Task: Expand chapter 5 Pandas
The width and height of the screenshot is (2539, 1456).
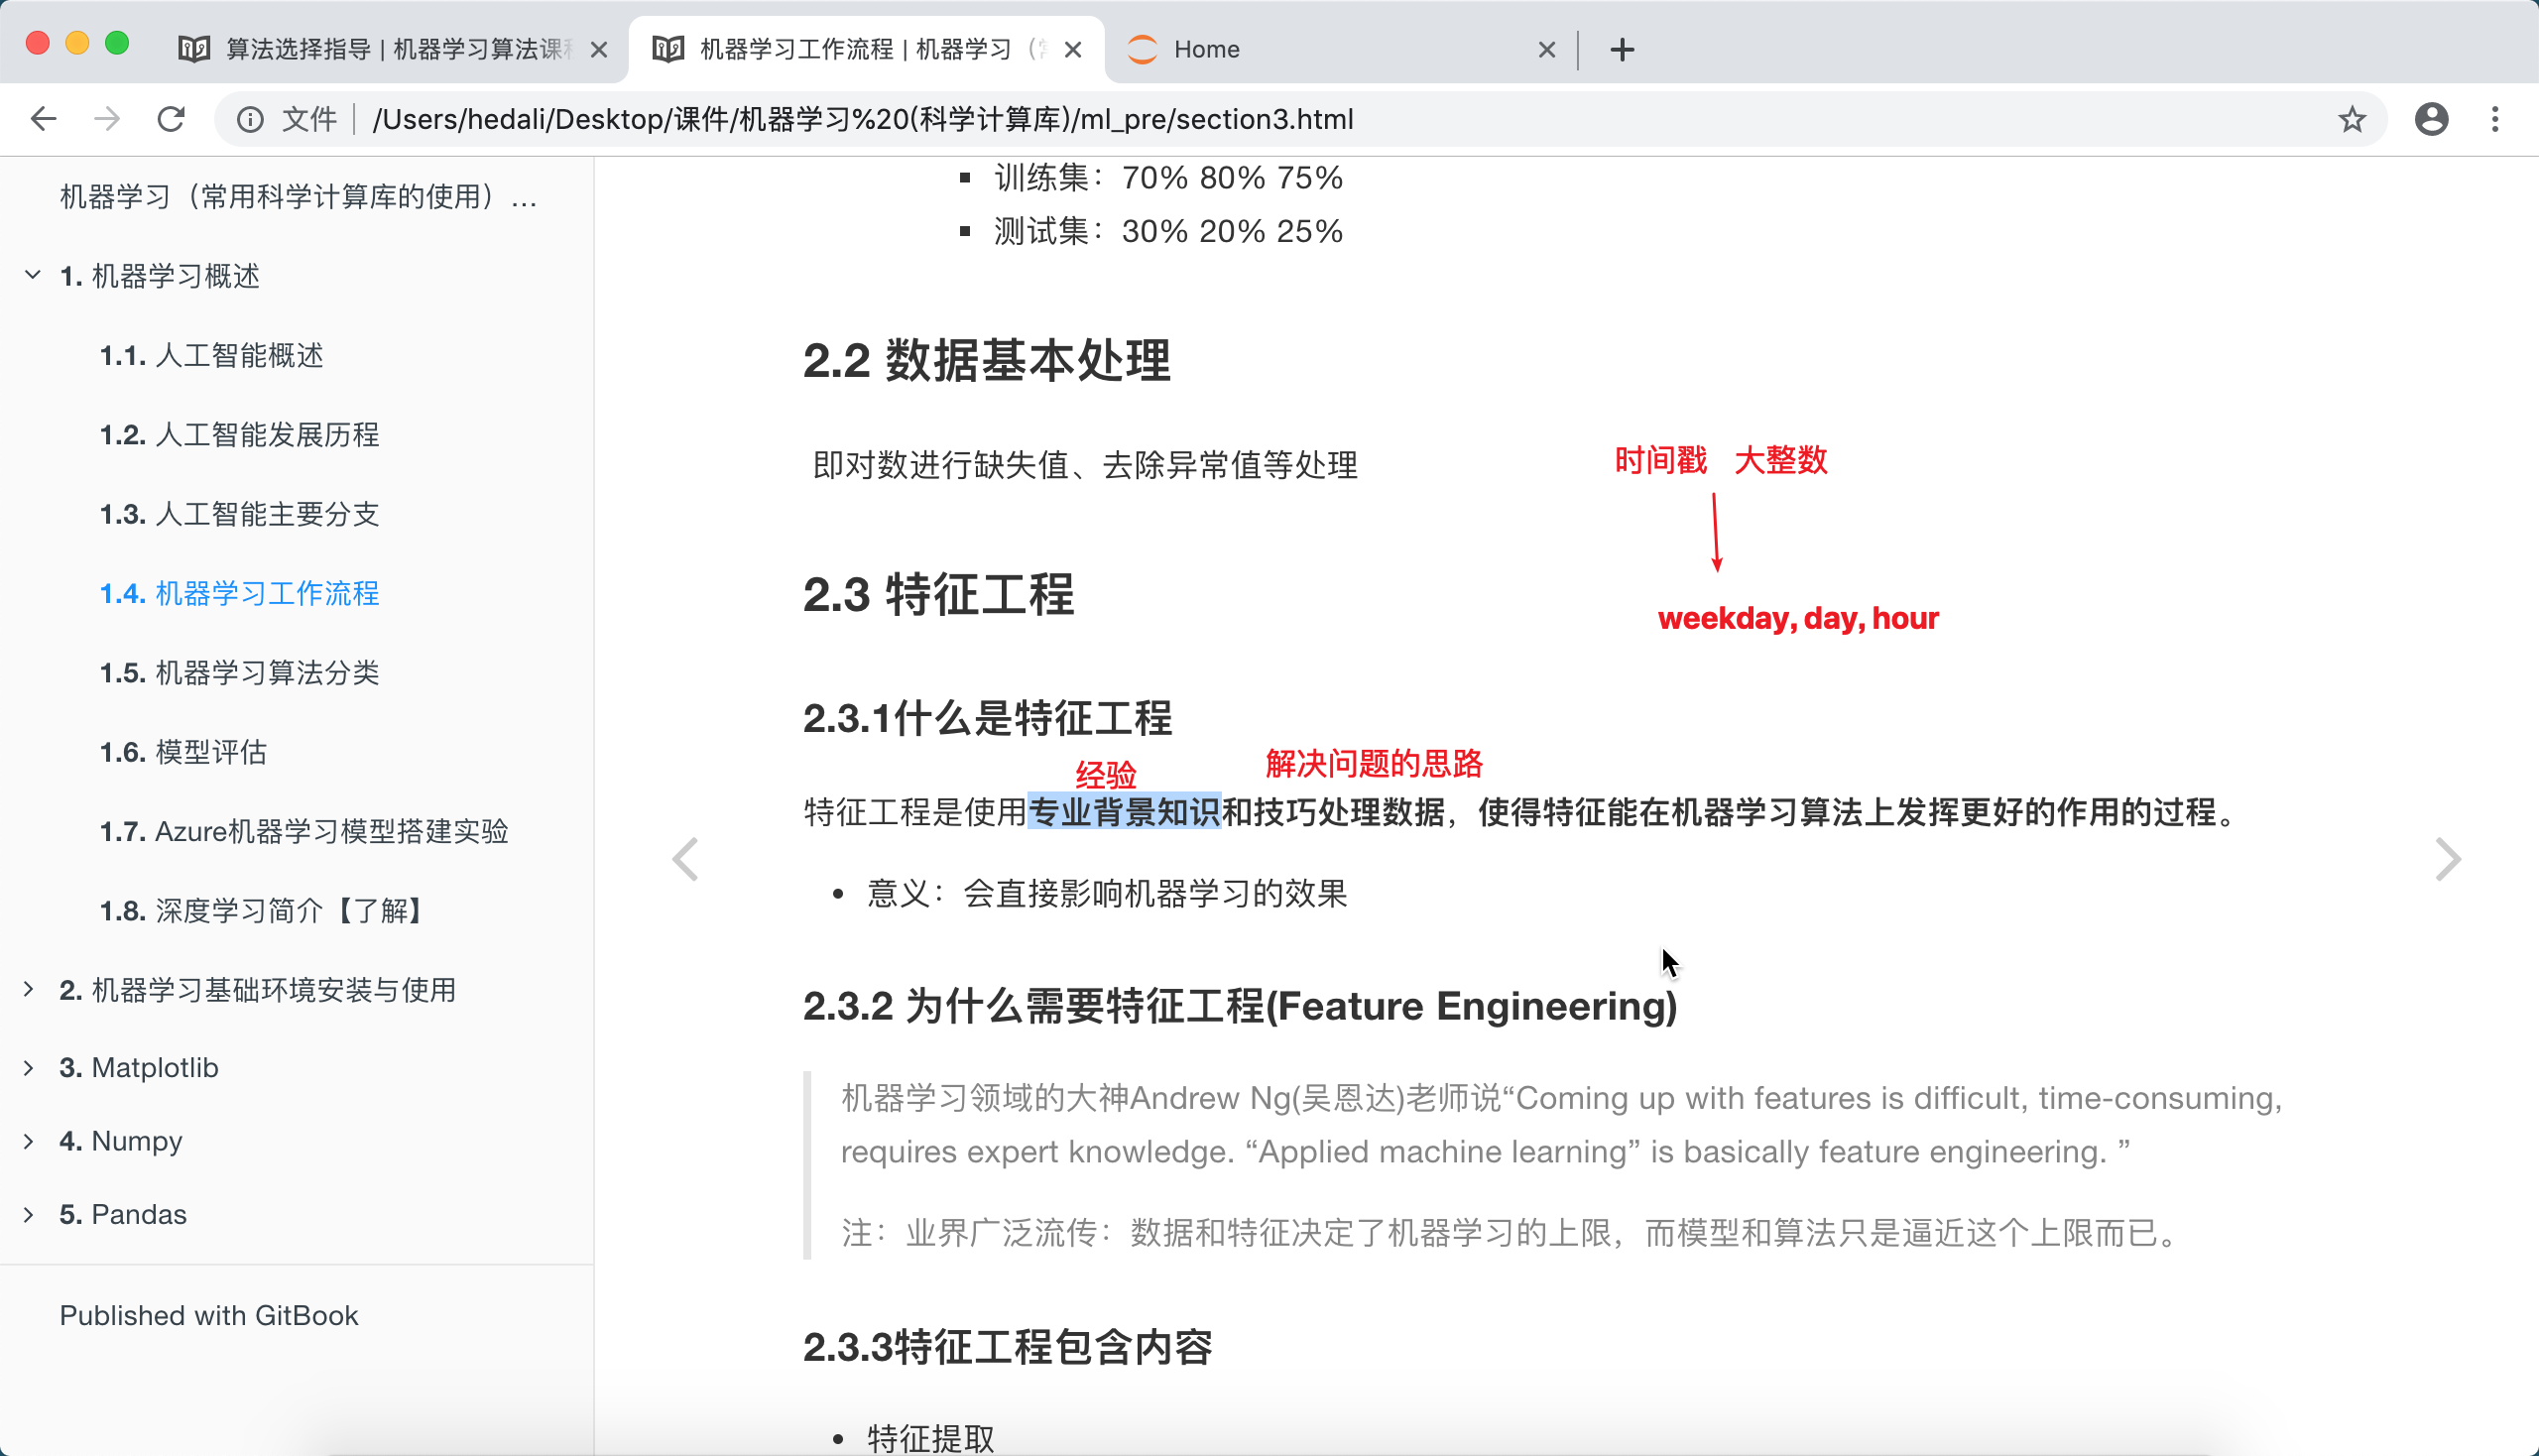Action: (29, 1214)
